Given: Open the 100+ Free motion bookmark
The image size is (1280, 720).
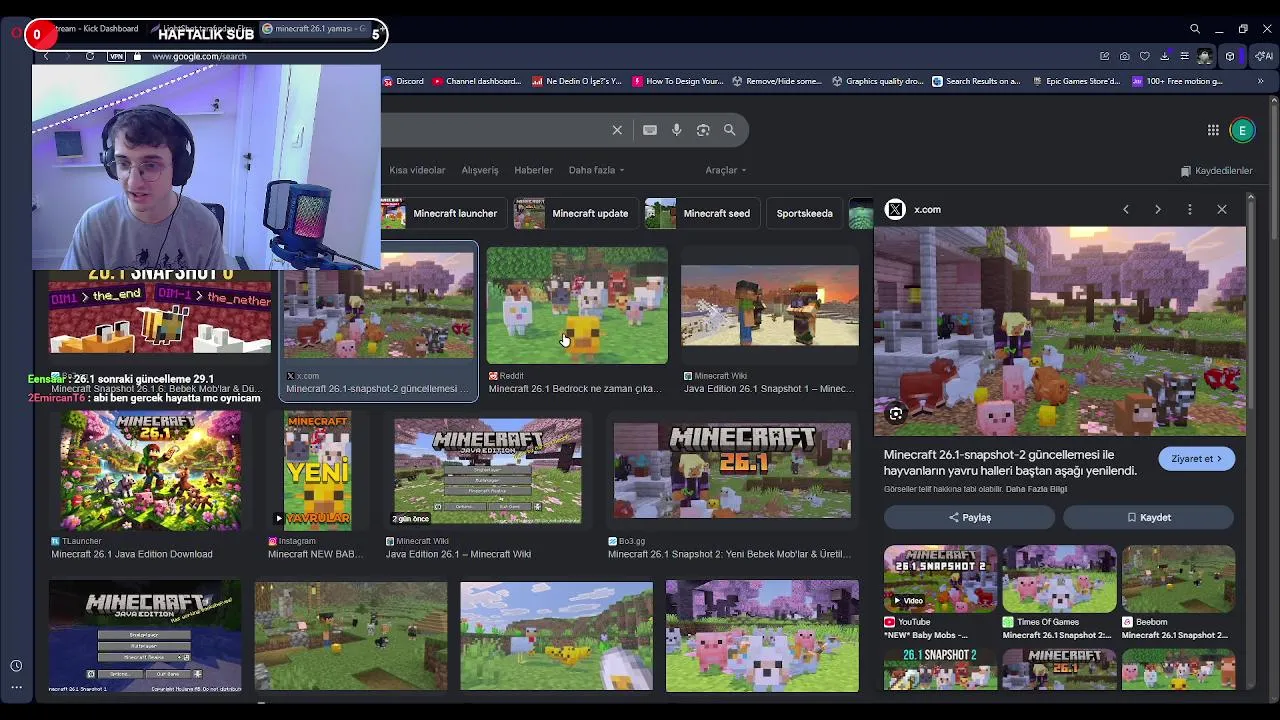Looking at the screenshot, I should pyautogui.click(x=1177, y=81).
